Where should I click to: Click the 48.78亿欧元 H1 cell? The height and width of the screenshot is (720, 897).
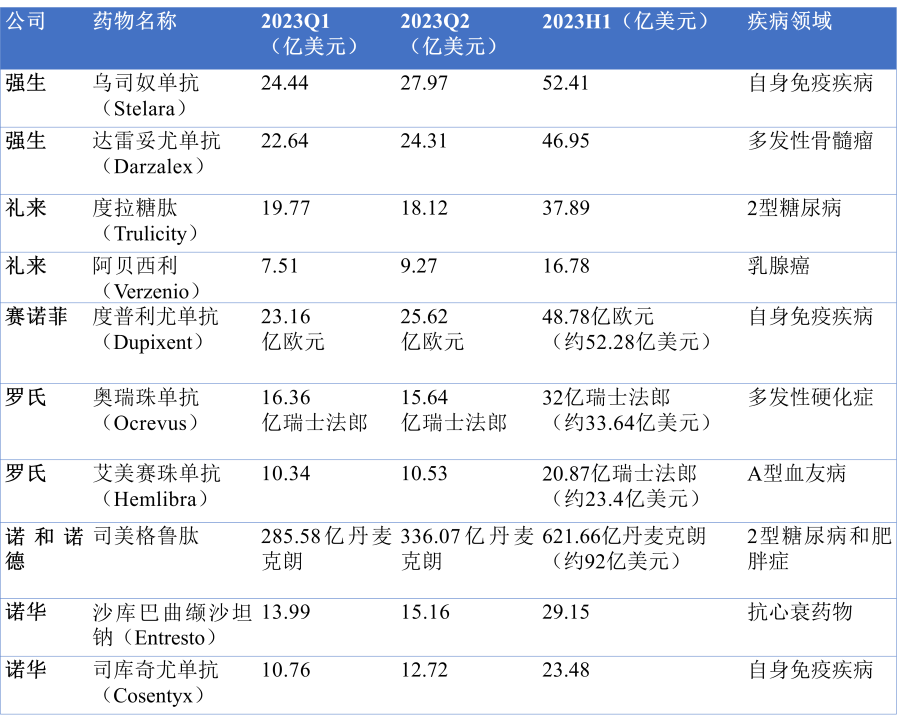coord(628,329)
